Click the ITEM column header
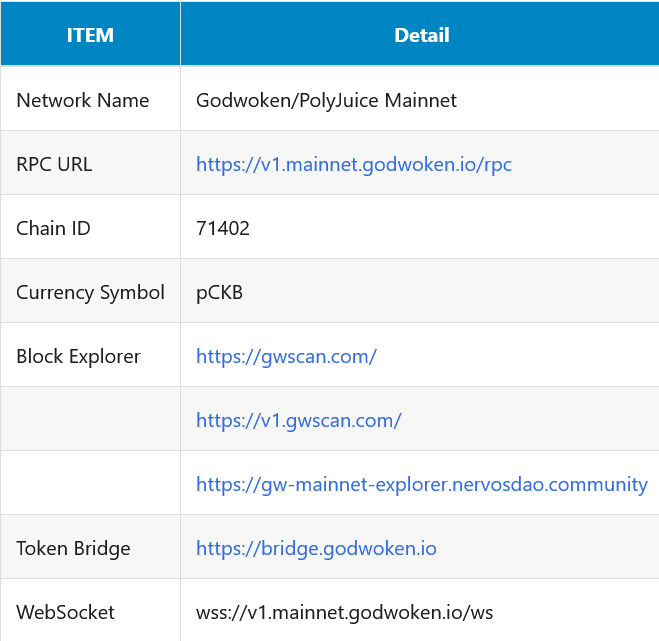Screen dimensions: 659x641 [x=90, y=35]
